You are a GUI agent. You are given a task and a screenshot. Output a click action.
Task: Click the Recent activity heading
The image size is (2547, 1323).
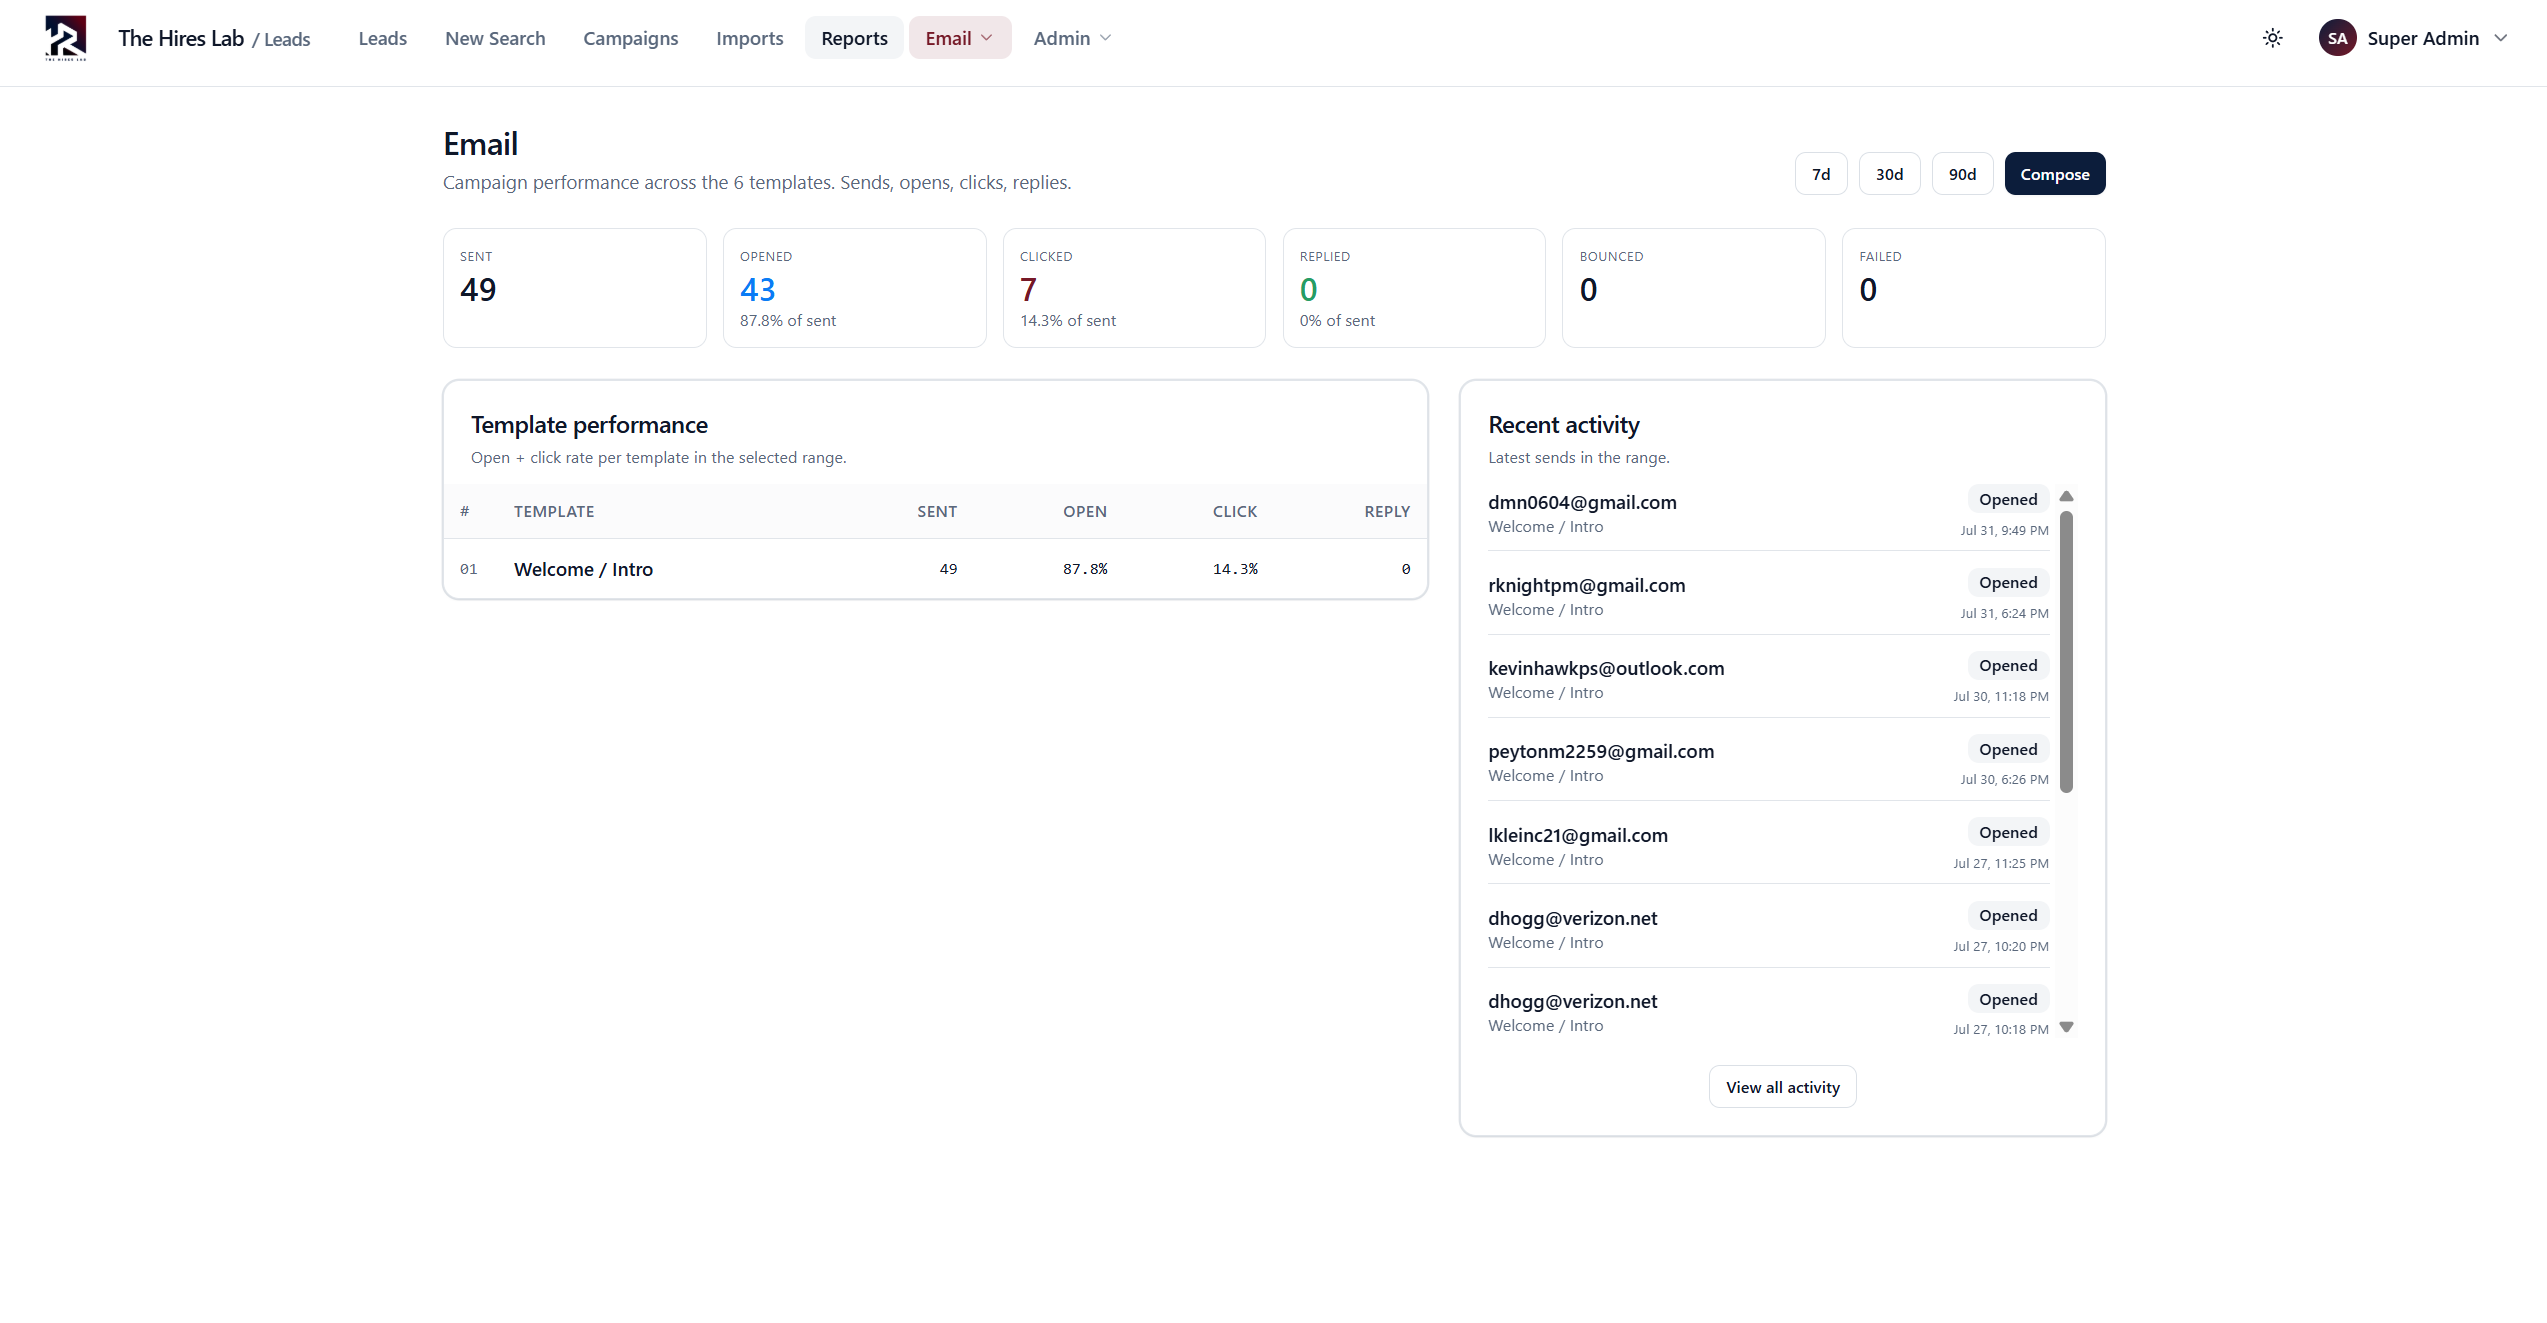click(x=1563, y=425)
